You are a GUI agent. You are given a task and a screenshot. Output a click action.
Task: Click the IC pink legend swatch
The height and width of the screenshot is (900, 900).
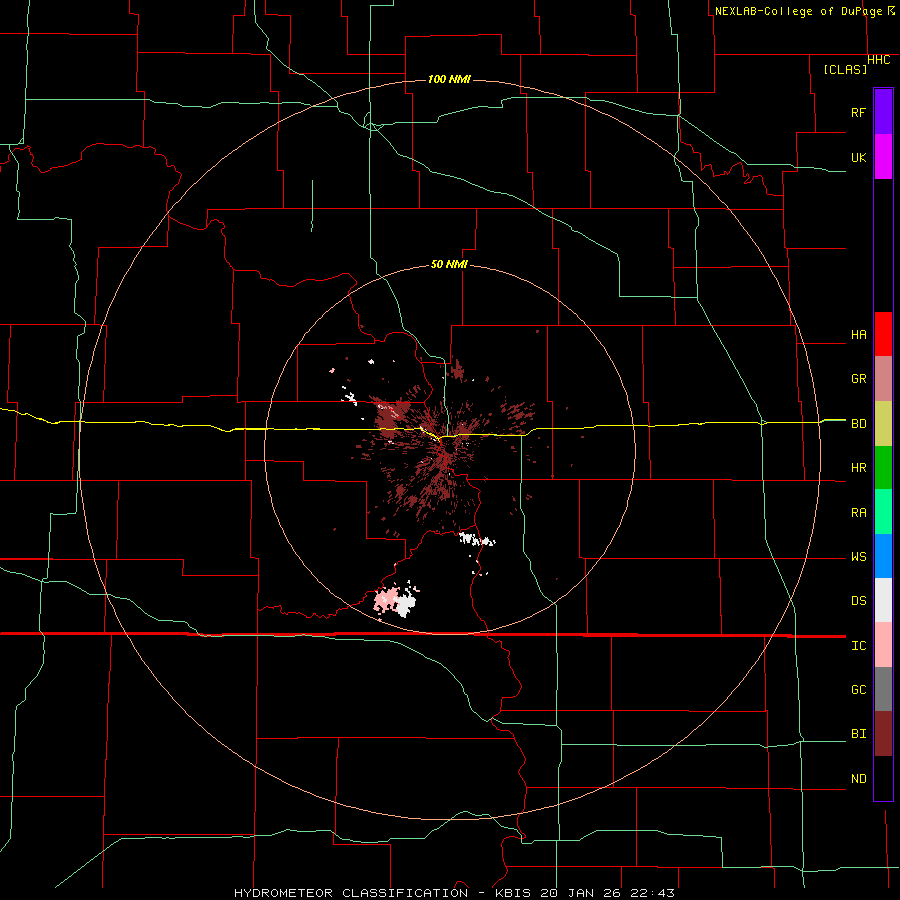point(883,645)
